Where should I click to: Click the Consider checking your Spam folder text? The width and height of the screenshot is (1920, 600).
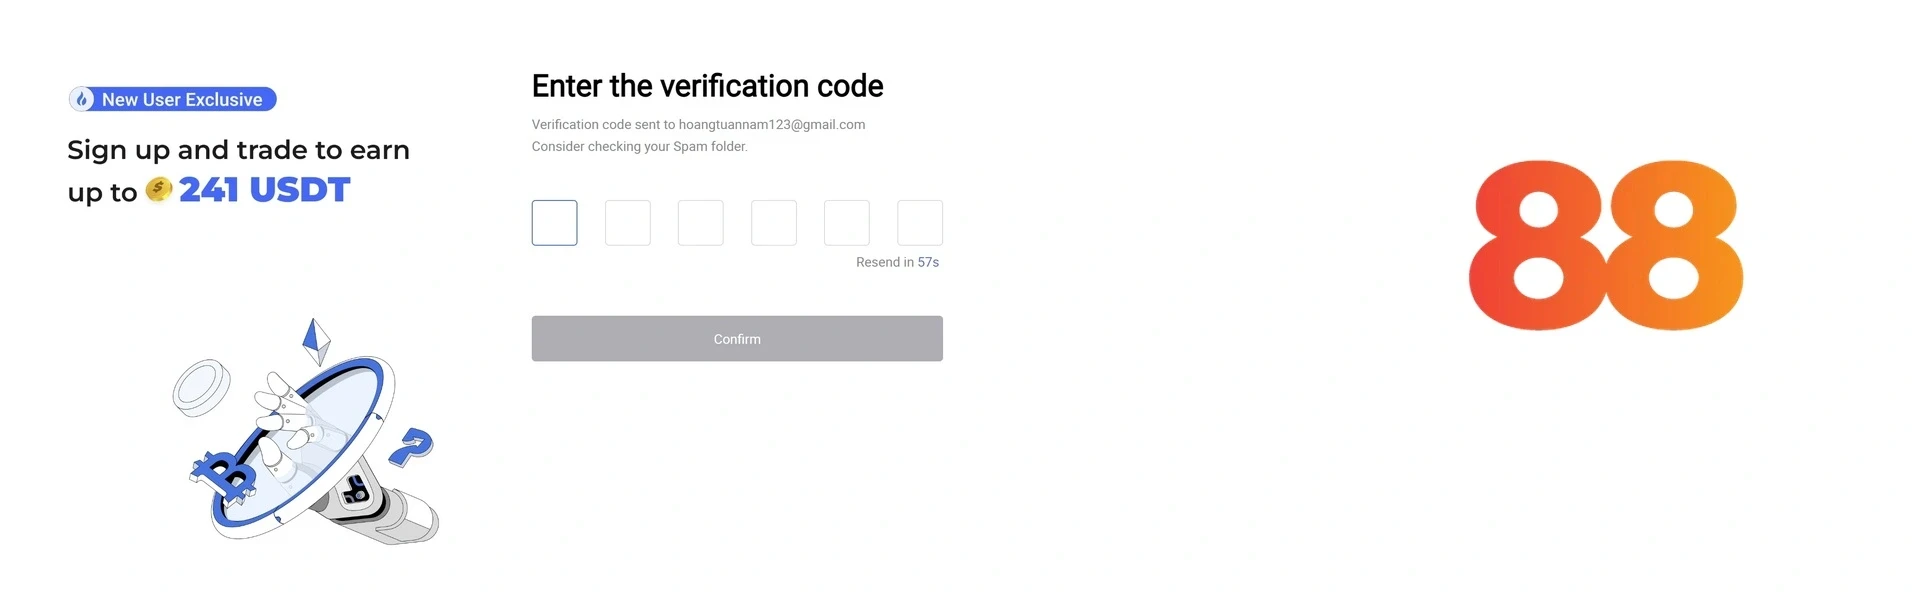pyautogui.click(x=639, y=146)
